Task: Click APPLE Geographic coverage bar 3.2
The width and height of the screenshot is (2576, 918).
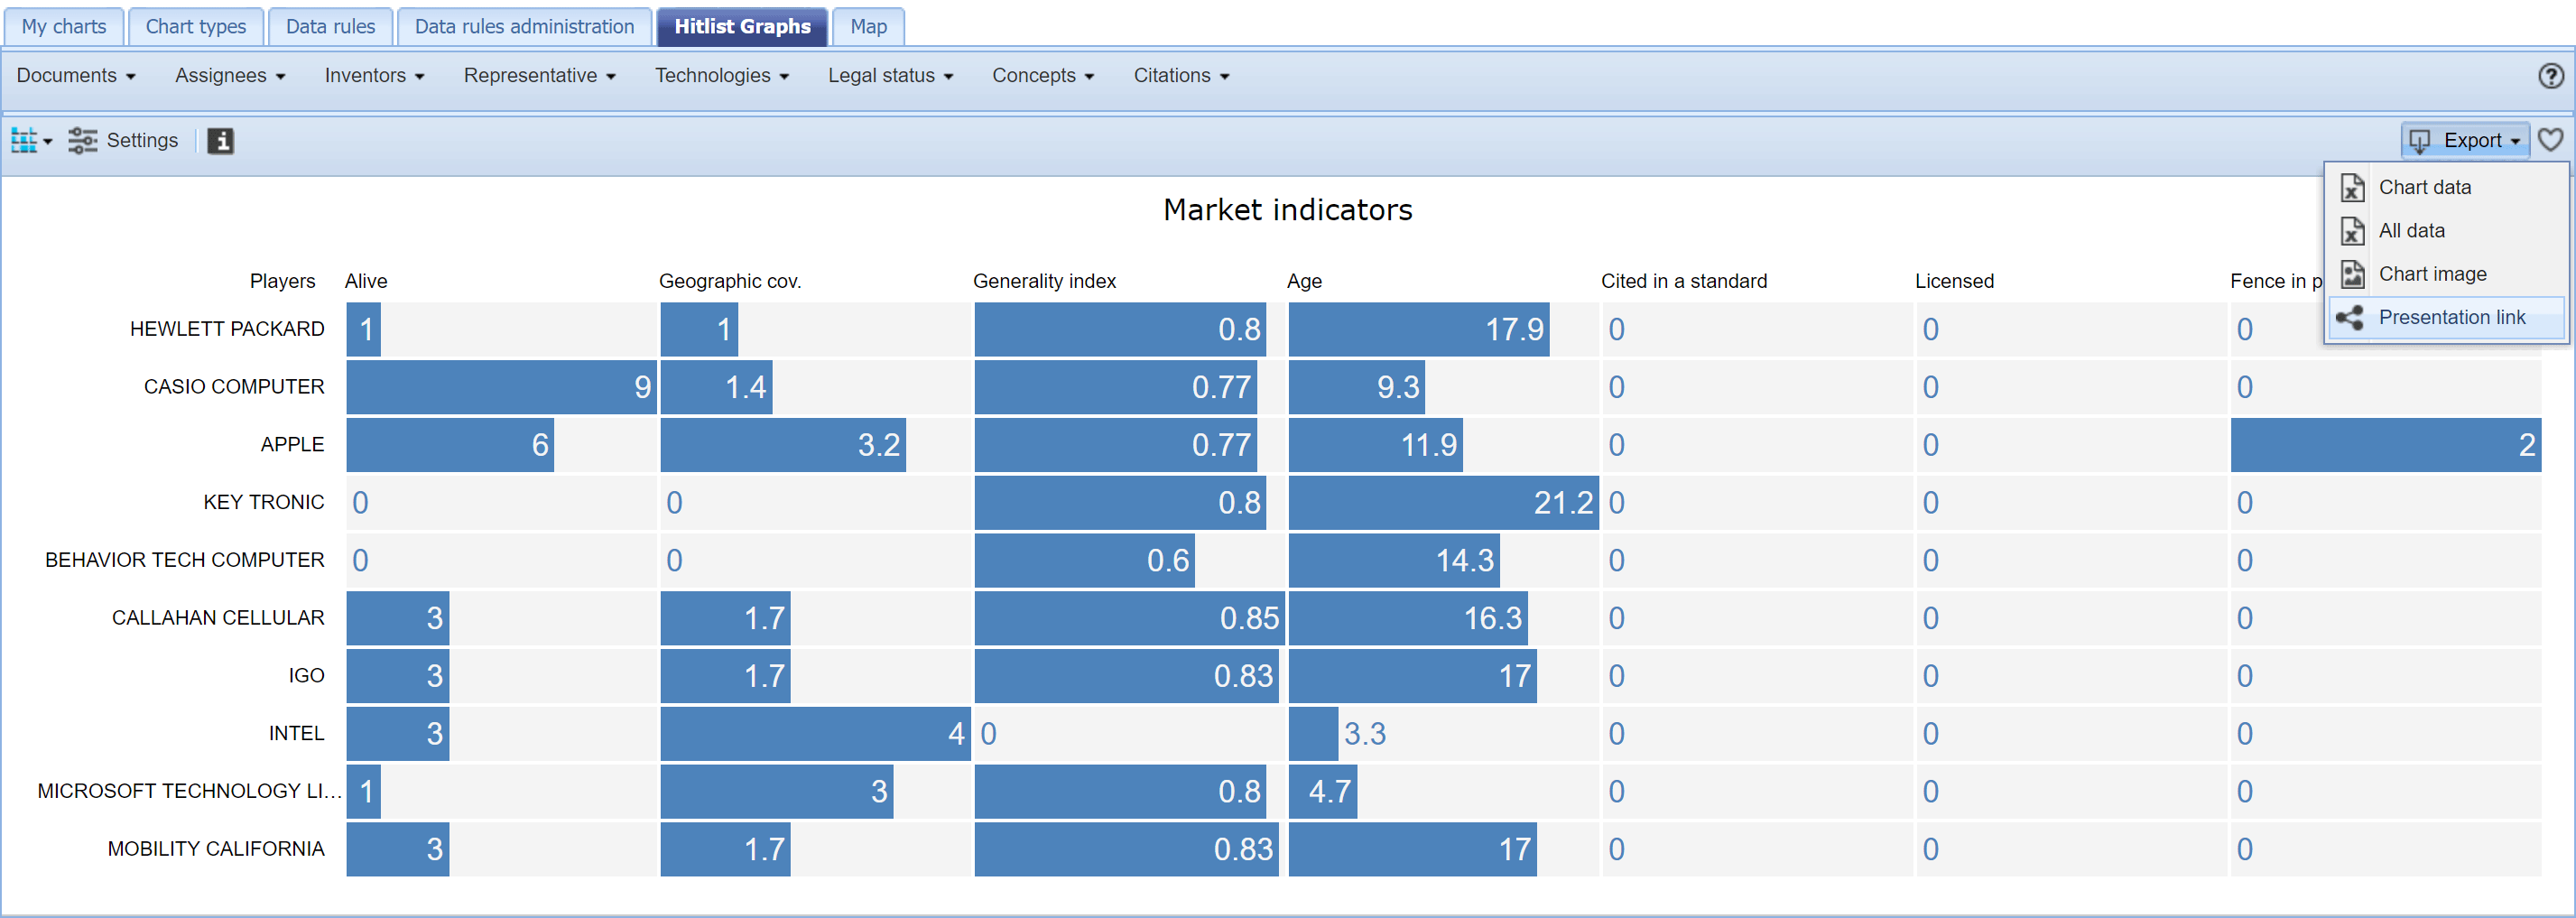Action: click(x=783, y=445)
